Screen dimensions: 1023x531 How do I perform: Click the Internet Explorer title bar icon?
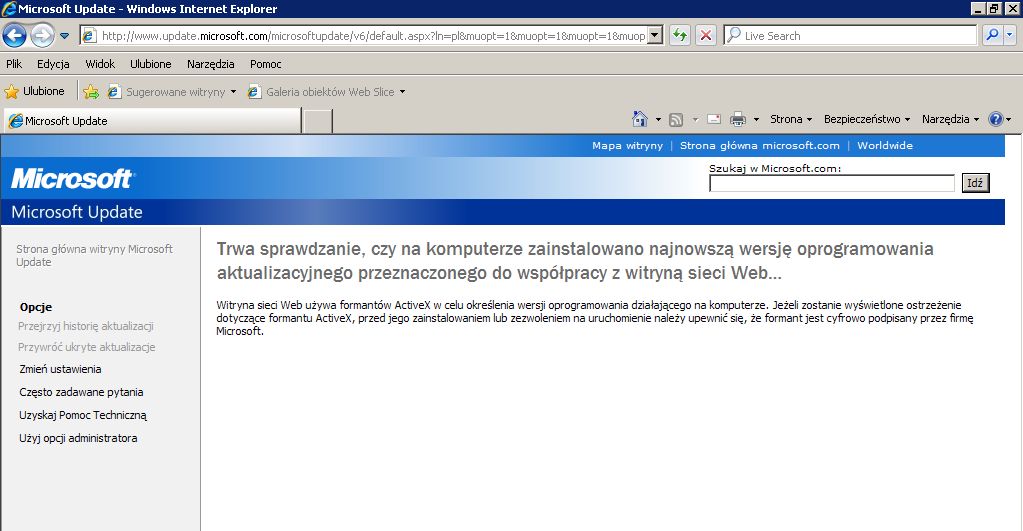[9, 9]
